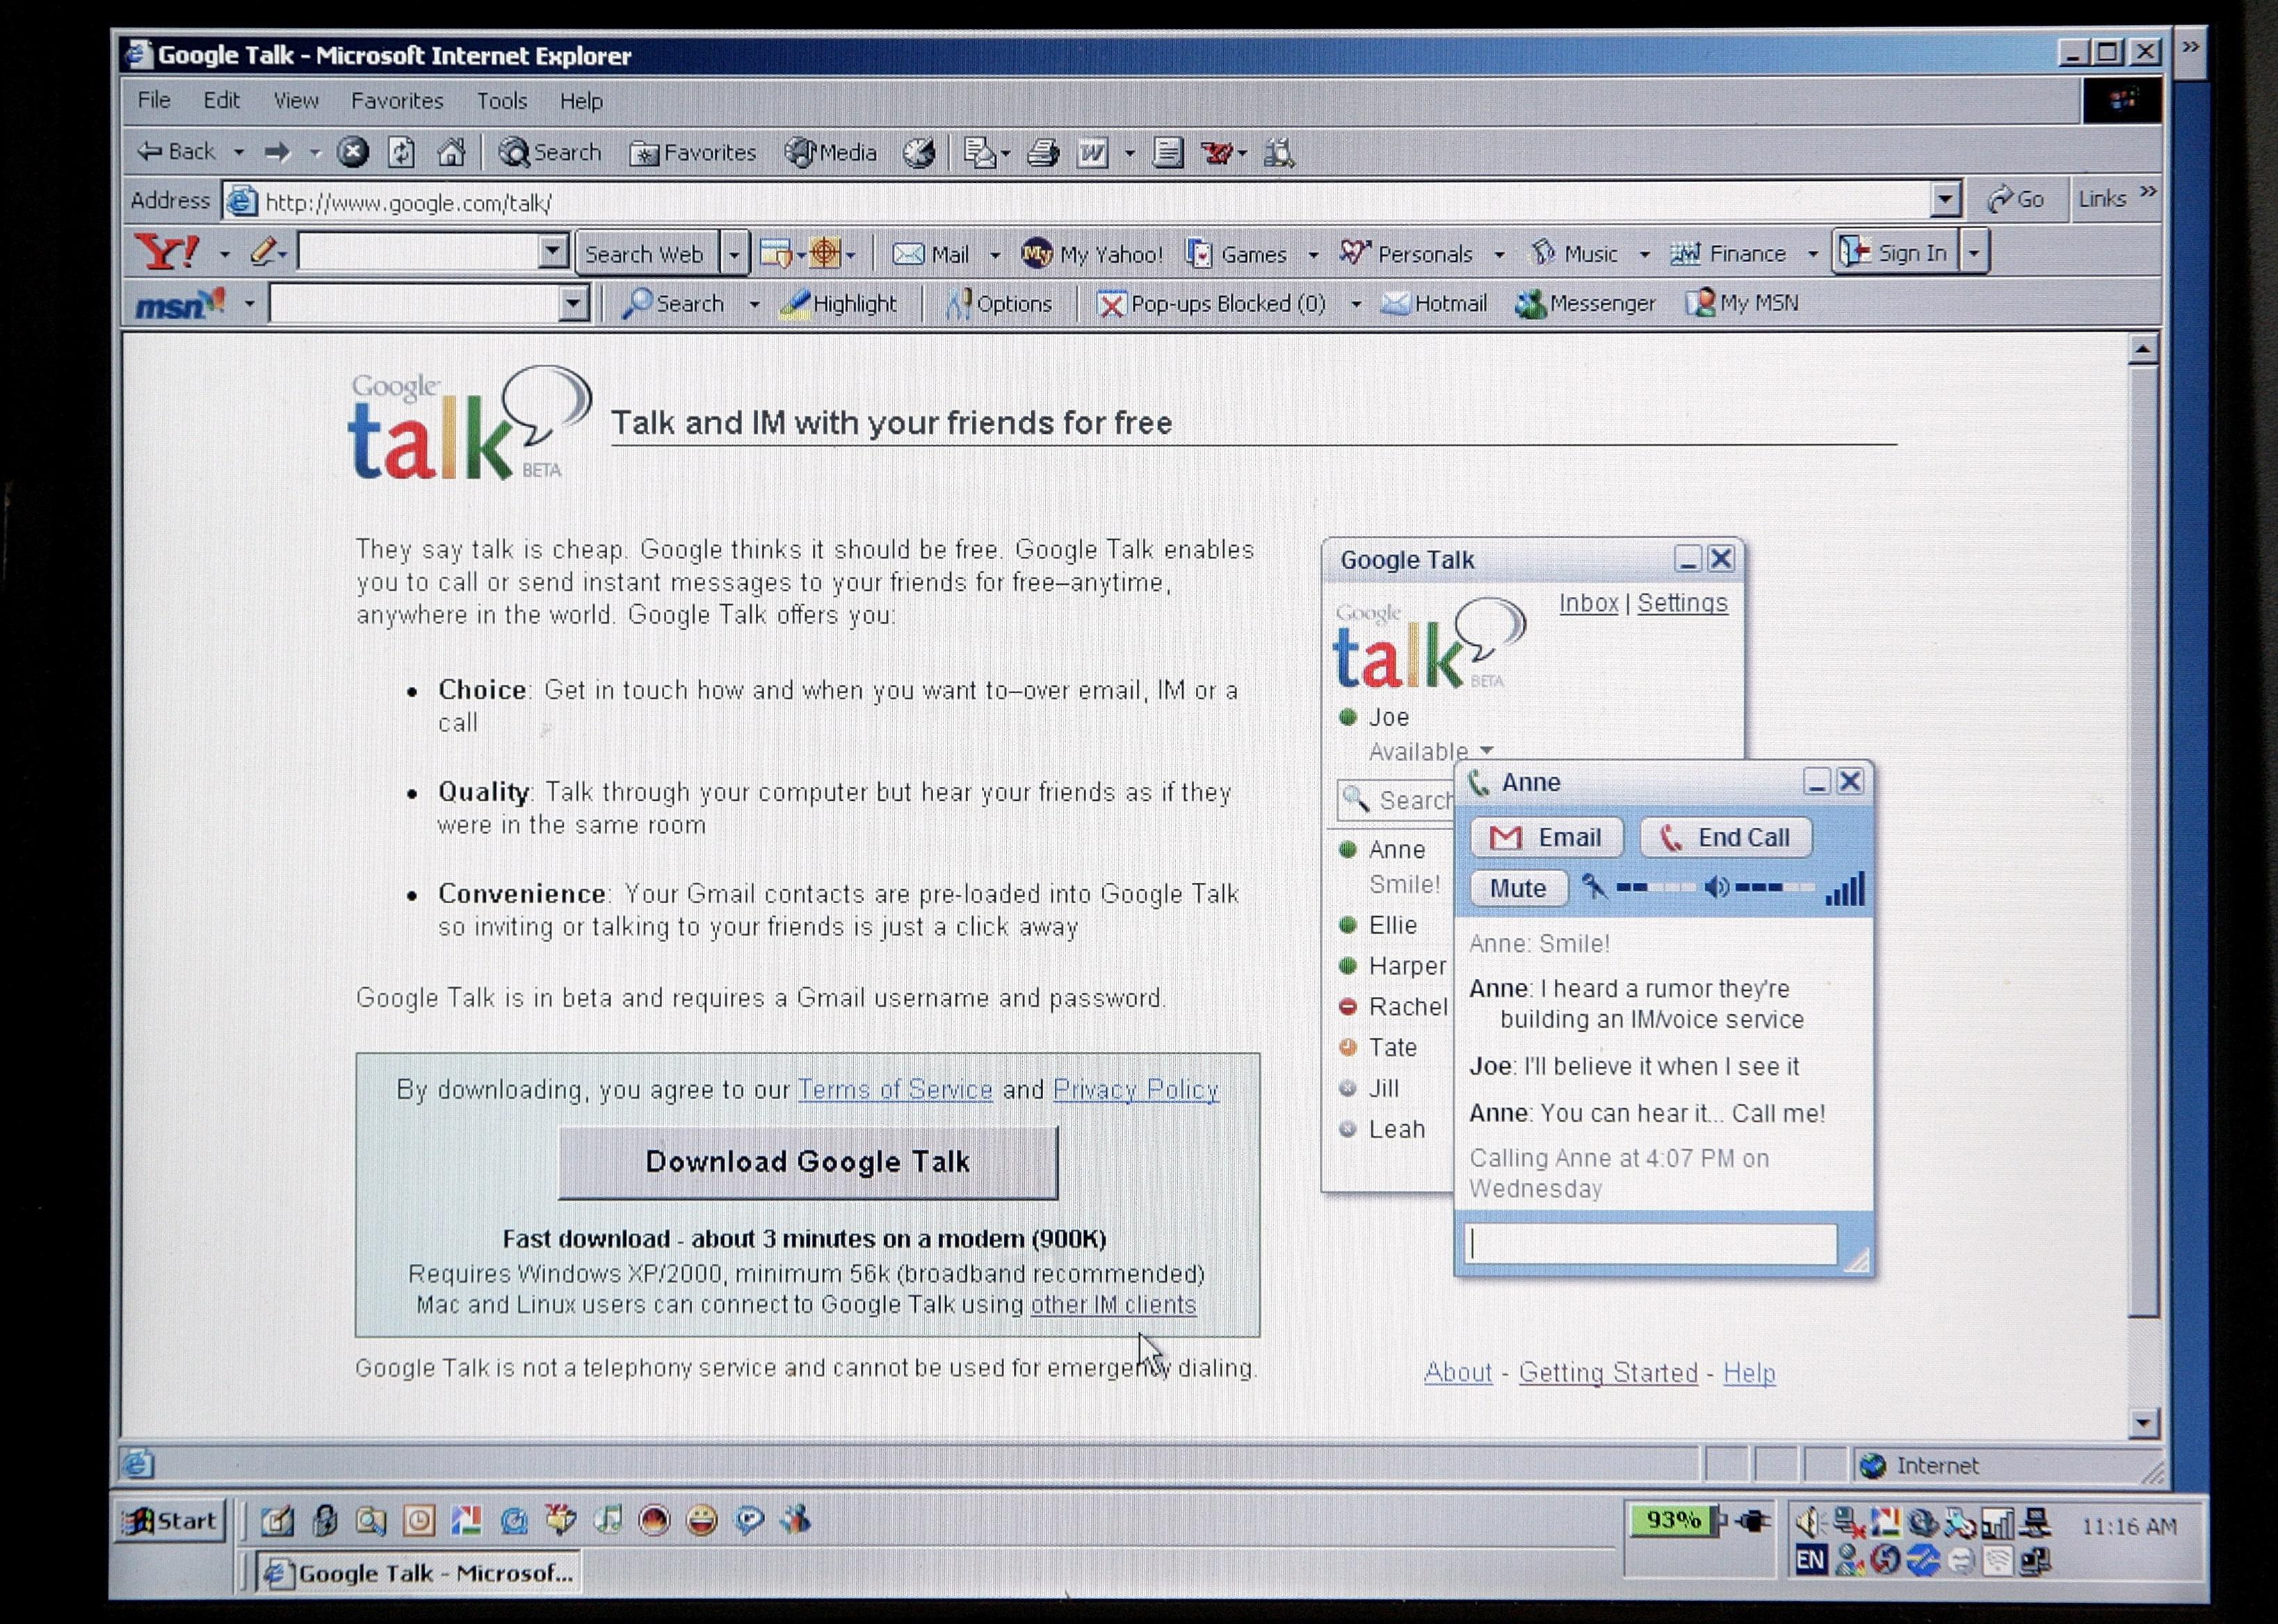The width and height of the screenshot is (2278, 1624).
Task: Click the Refresh page icon
Action: [x=401, y=152]
